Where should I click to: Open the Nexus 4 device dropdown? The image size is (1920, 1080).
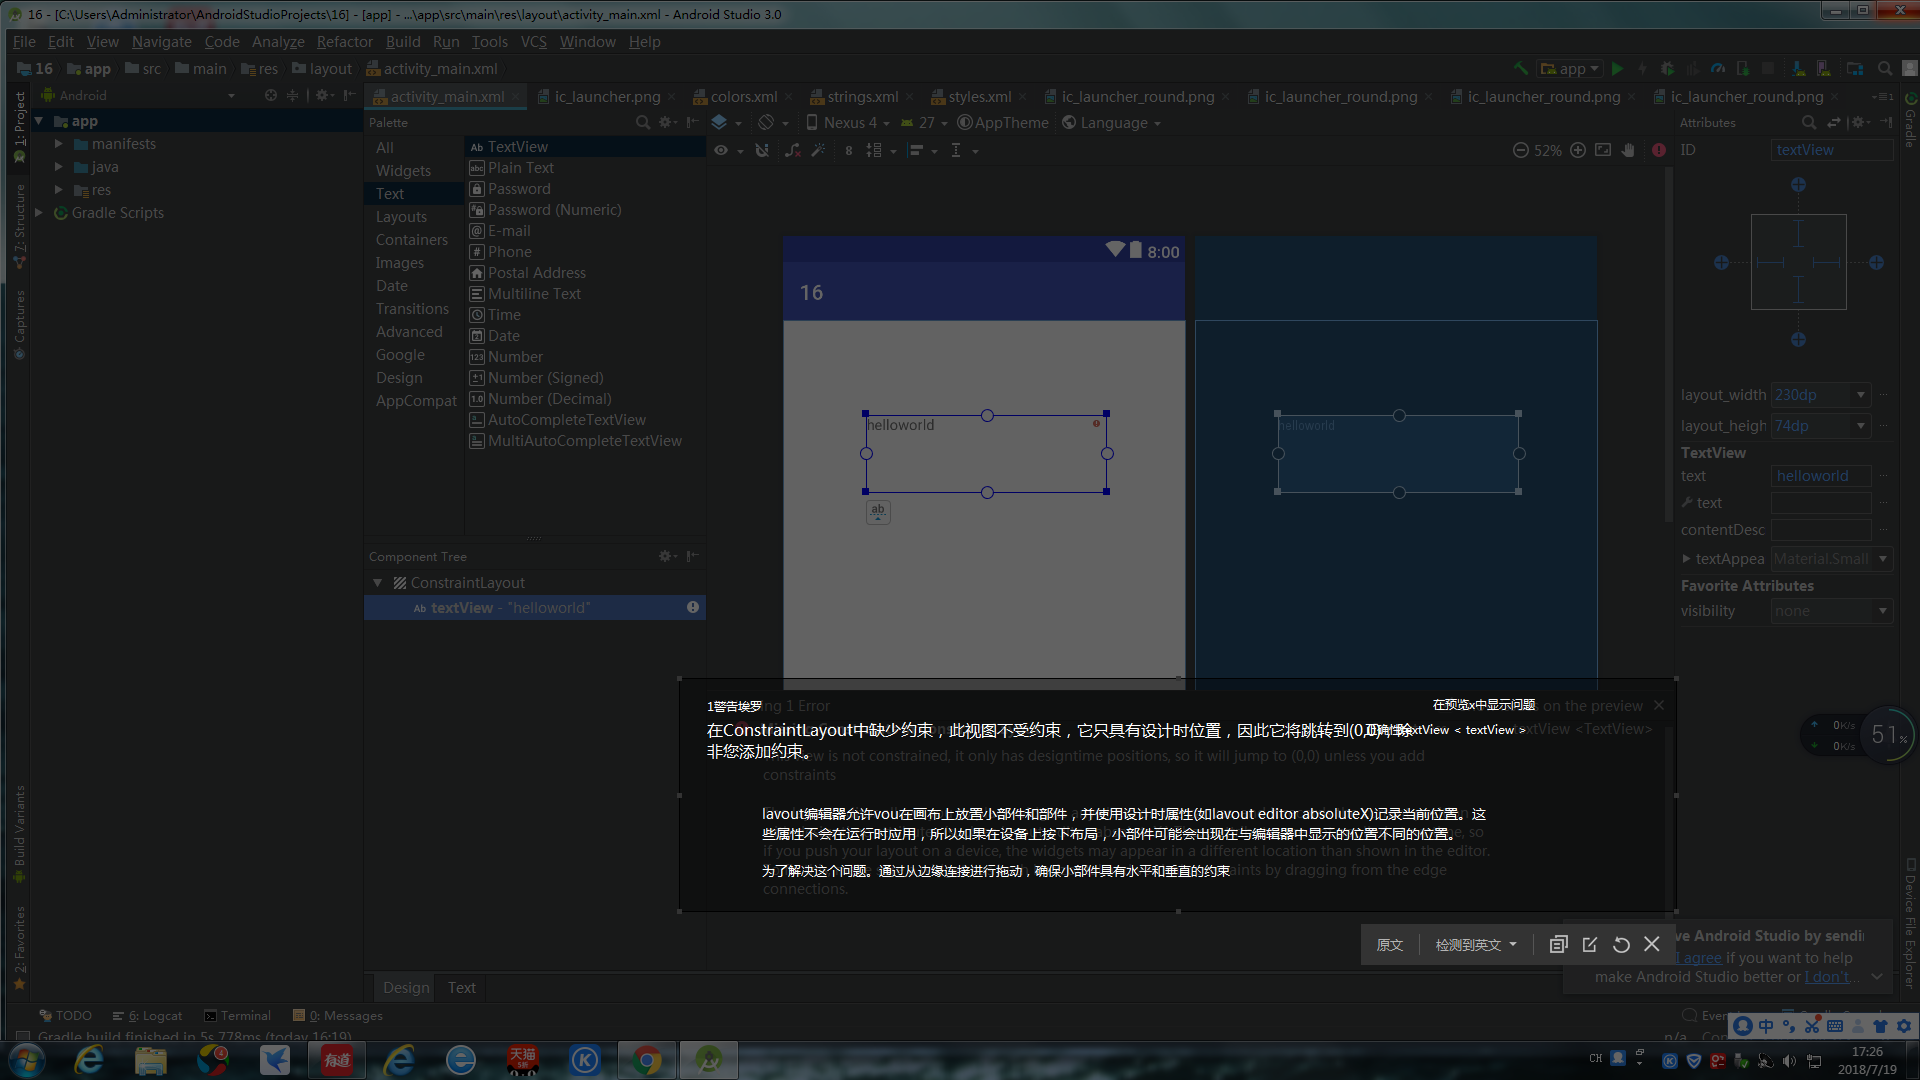pyautogui.click(x=848, y=123)
